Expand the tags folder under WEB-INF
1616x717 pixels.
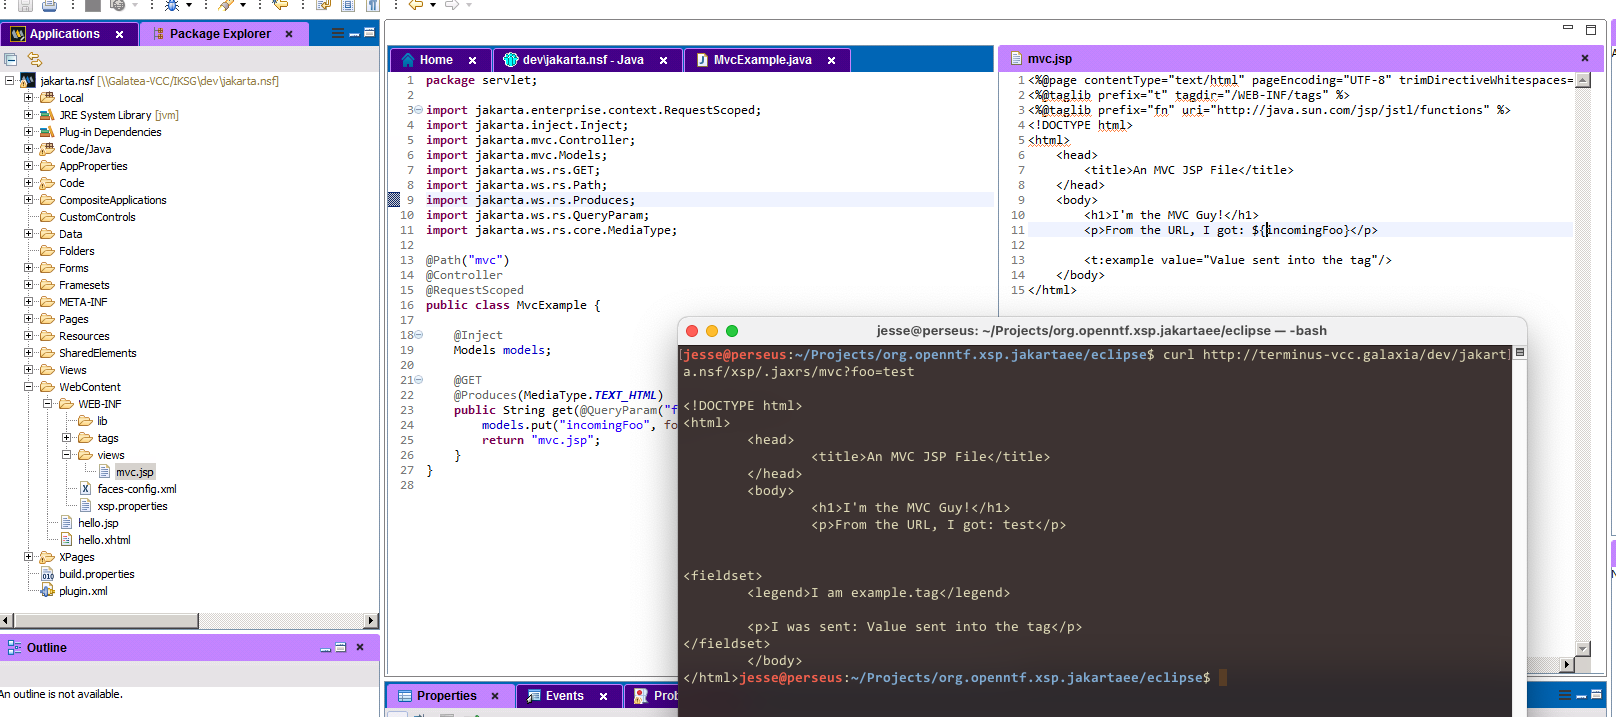pos(67,438)
